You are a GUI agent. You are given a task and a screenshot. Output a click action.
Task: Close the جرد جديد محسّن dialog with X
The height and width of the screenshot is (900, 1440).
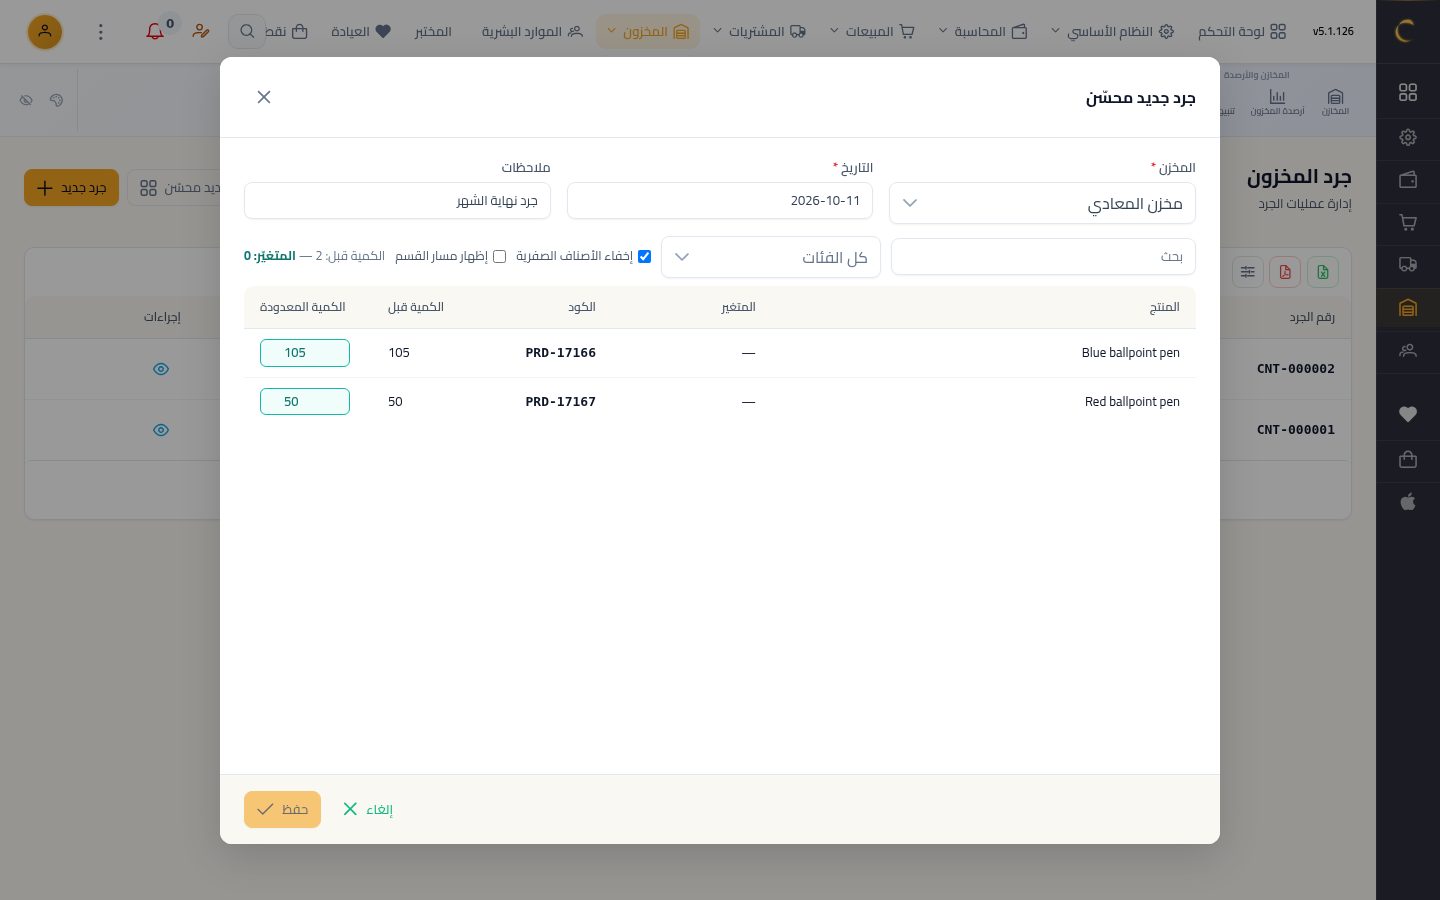[264, 97]
